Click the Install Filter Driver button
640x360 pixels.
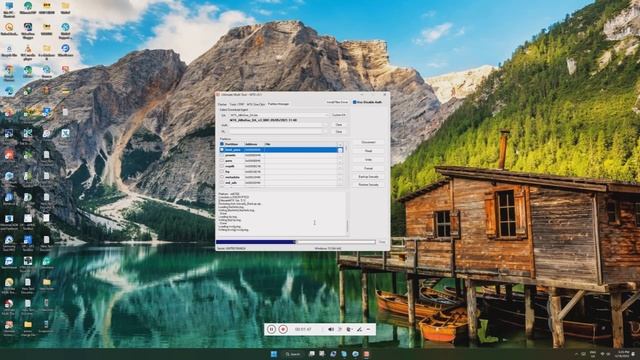pos(337,102)
